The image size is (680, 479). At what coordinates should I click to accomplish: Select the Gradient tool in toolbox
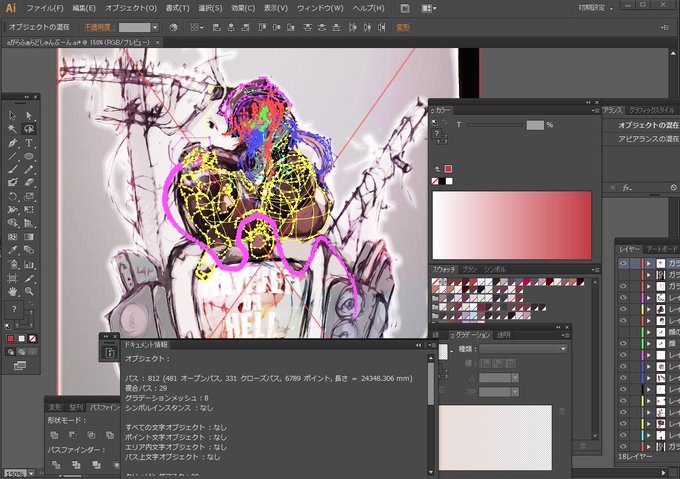coord(29,237)
